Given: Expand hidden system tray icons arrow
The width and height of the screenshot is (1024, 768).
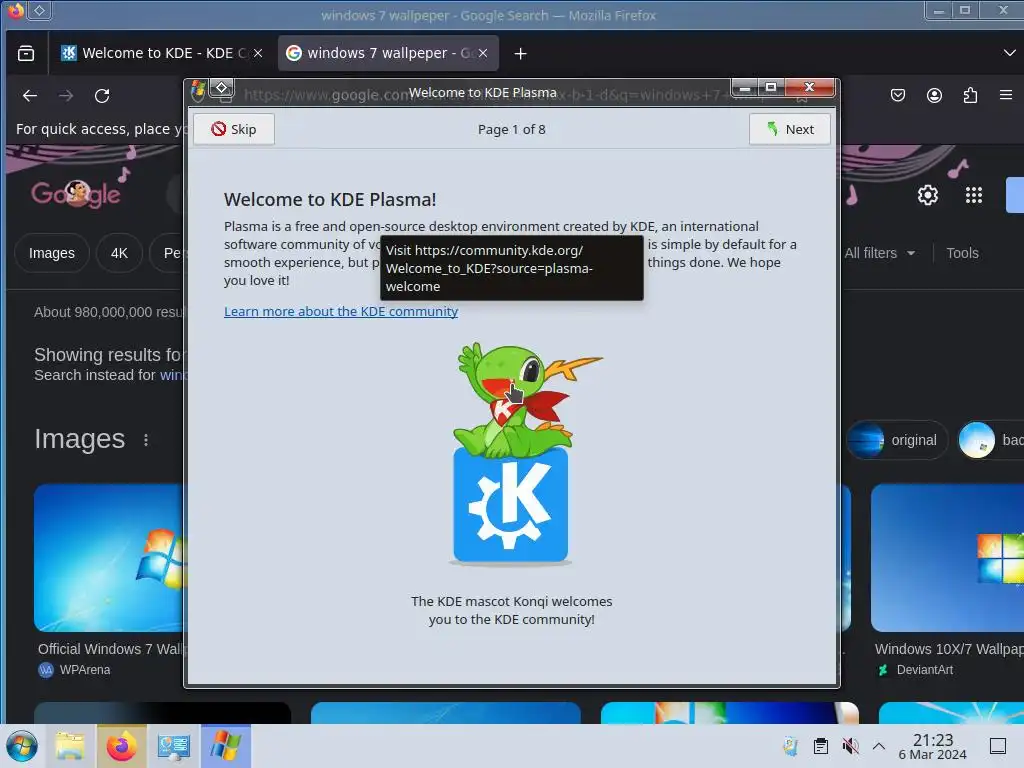Looking at the screenshot, I should 879,746.
